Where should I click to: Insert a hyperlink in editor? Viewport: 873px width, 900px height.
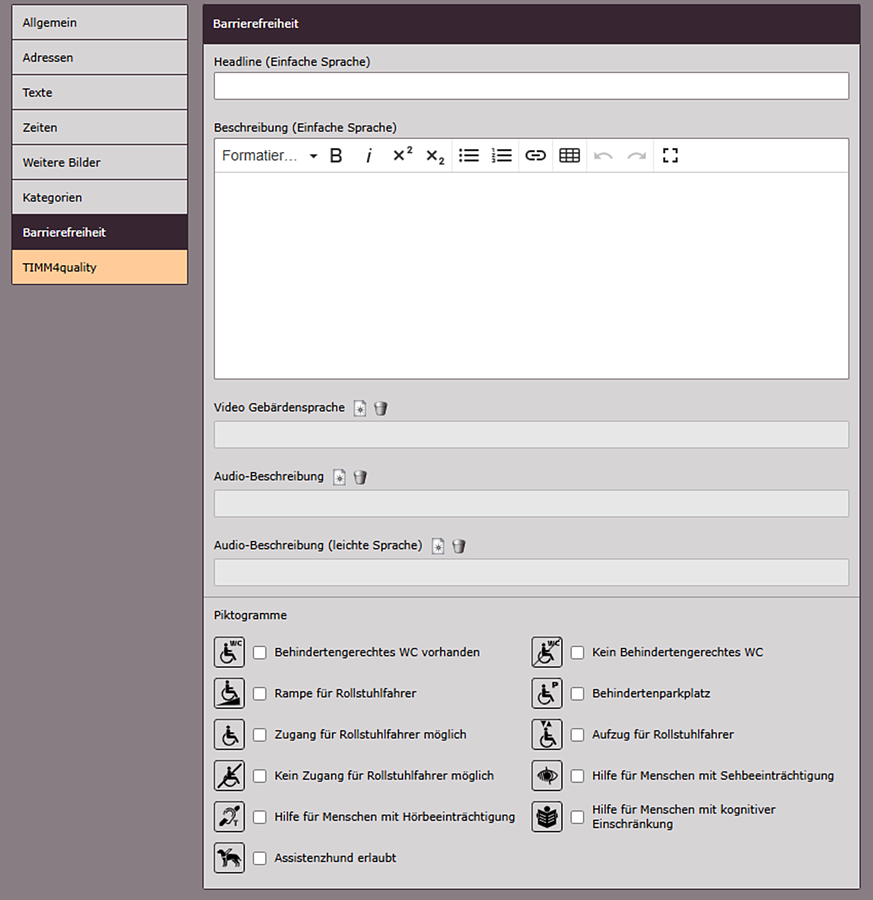536,156
